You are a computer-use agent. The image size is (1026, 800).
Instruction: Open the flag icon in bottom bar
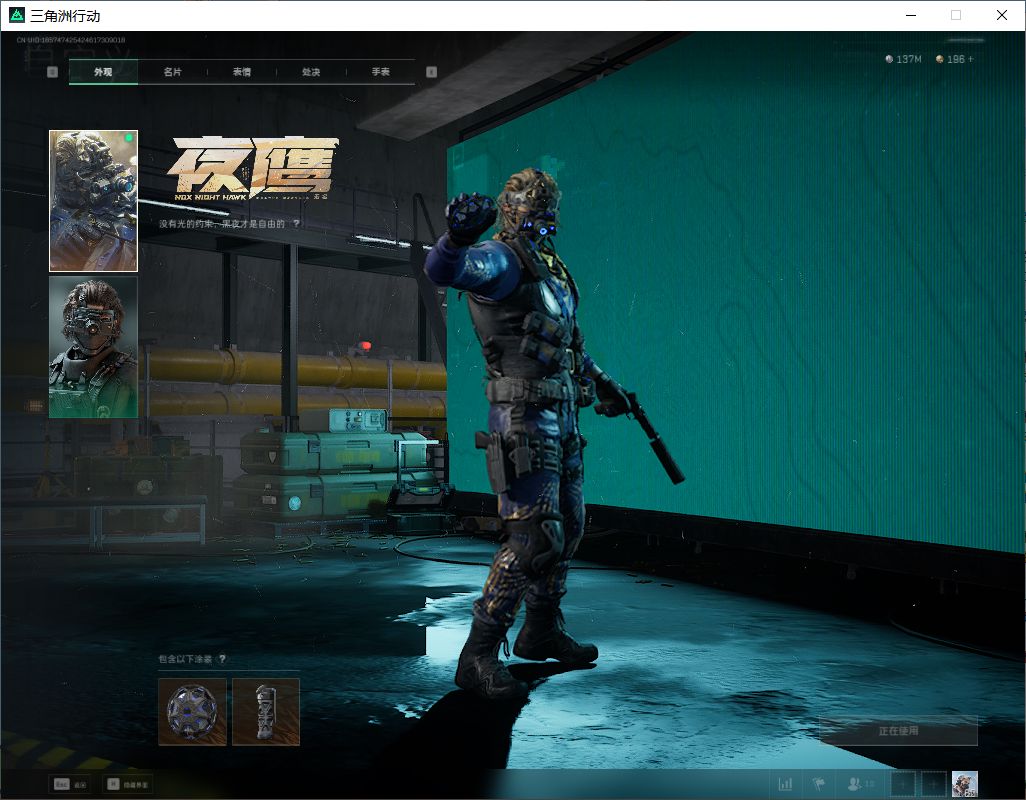point(818,784)
